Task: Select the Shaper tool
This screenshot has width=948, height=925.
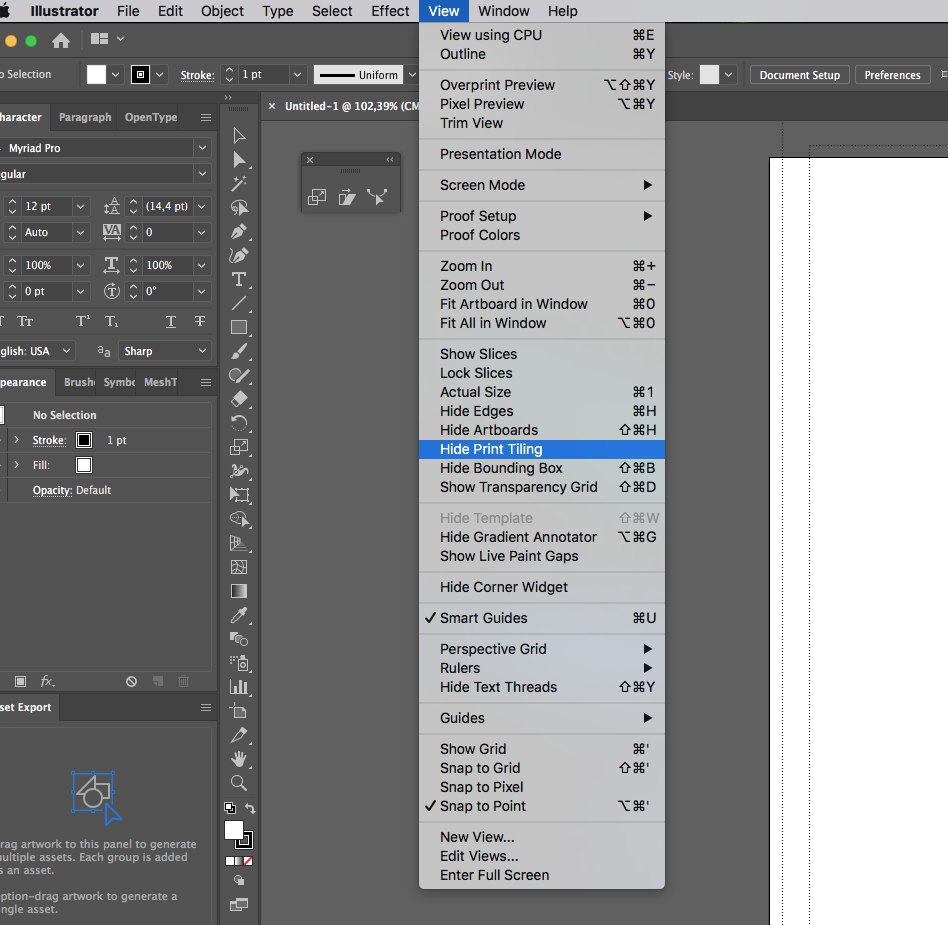Action: (x=239, y=375)
